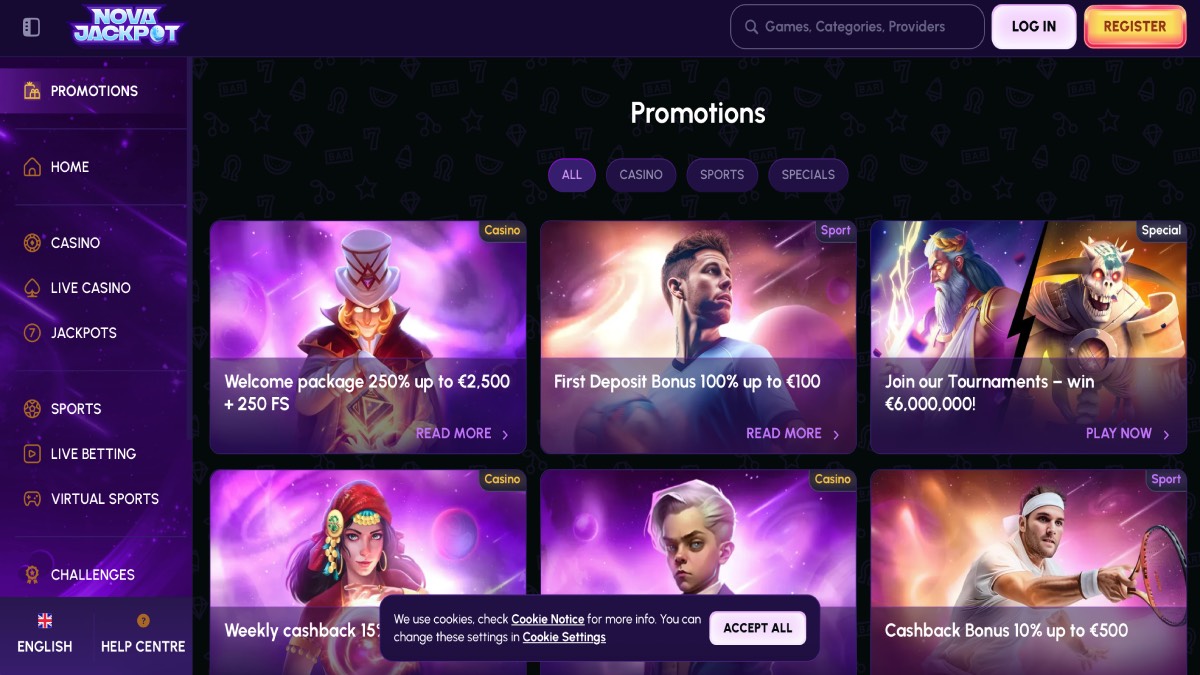Filter promotions by Casino tab
Screen dimensions: 1200x675
[x=641, y=175]
